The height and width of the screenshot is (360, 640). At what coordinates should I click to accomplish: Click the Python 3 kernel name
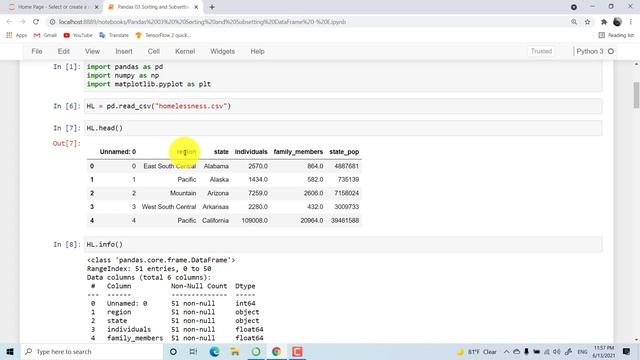[590, 51]
